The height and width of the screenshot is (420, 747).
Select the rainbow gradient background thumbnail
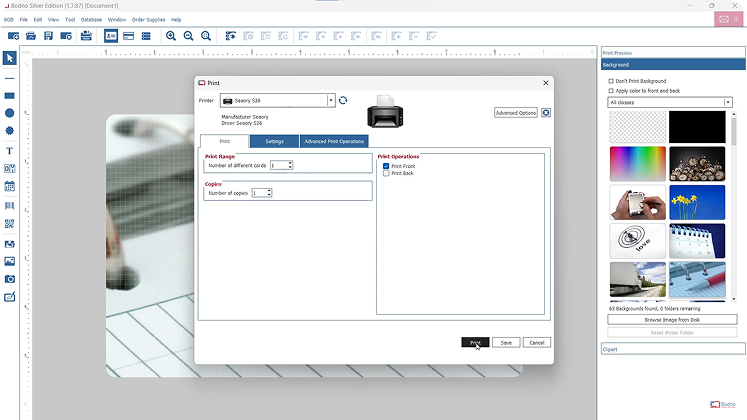637,165
